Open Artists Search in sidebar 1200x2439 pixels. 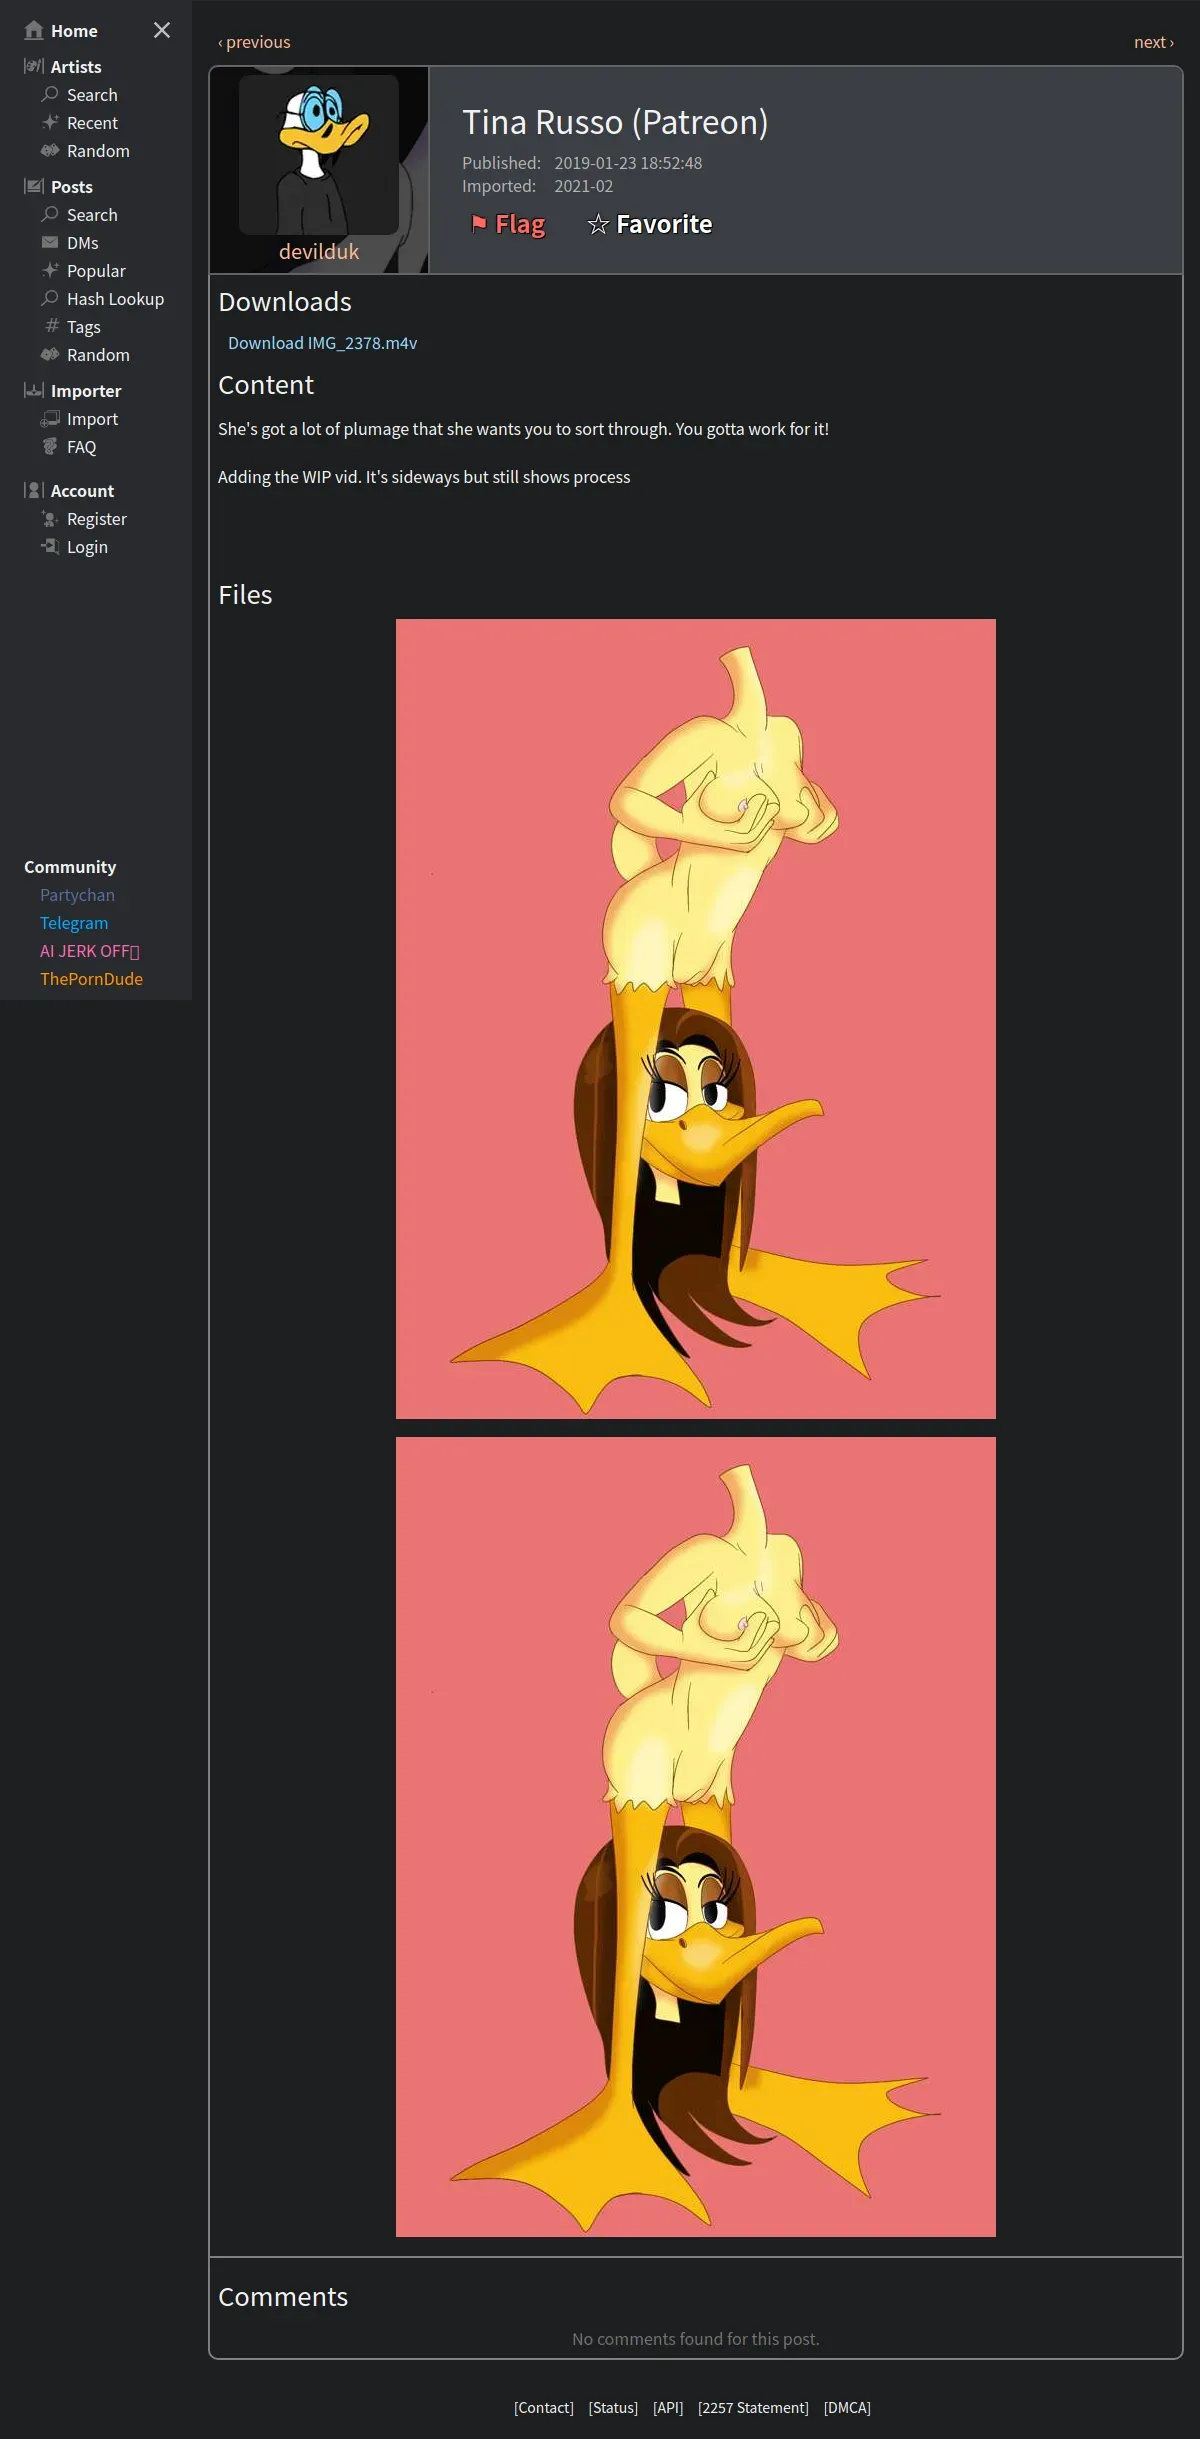pyautogui.click(x=92, y=95)
